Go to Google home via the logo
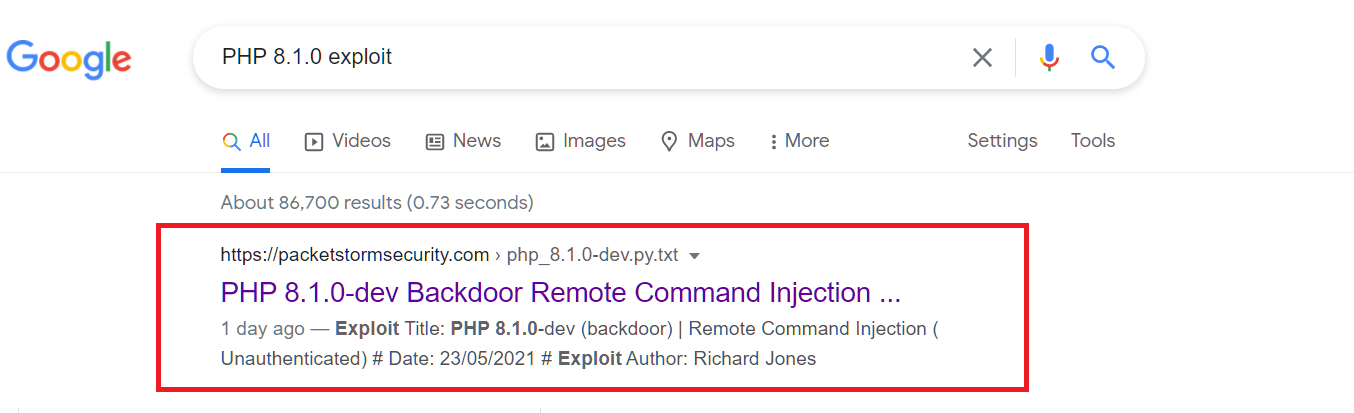Viewport: 1354px width, 413px height. pyautogui.click(x=69, y=59)
